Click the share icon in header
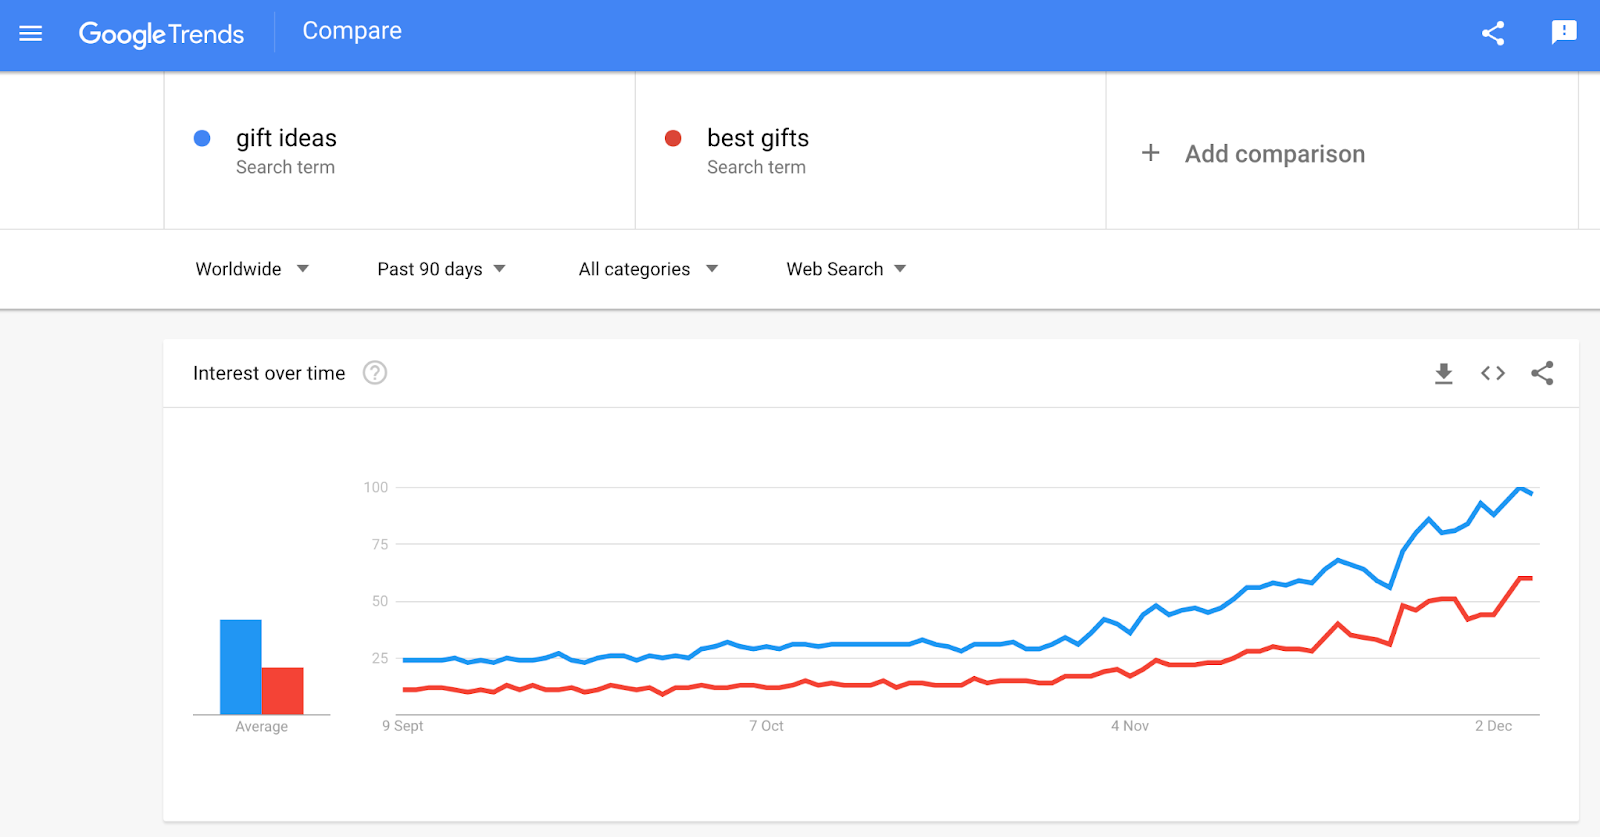1600x837 pixels. point(1493,33)
